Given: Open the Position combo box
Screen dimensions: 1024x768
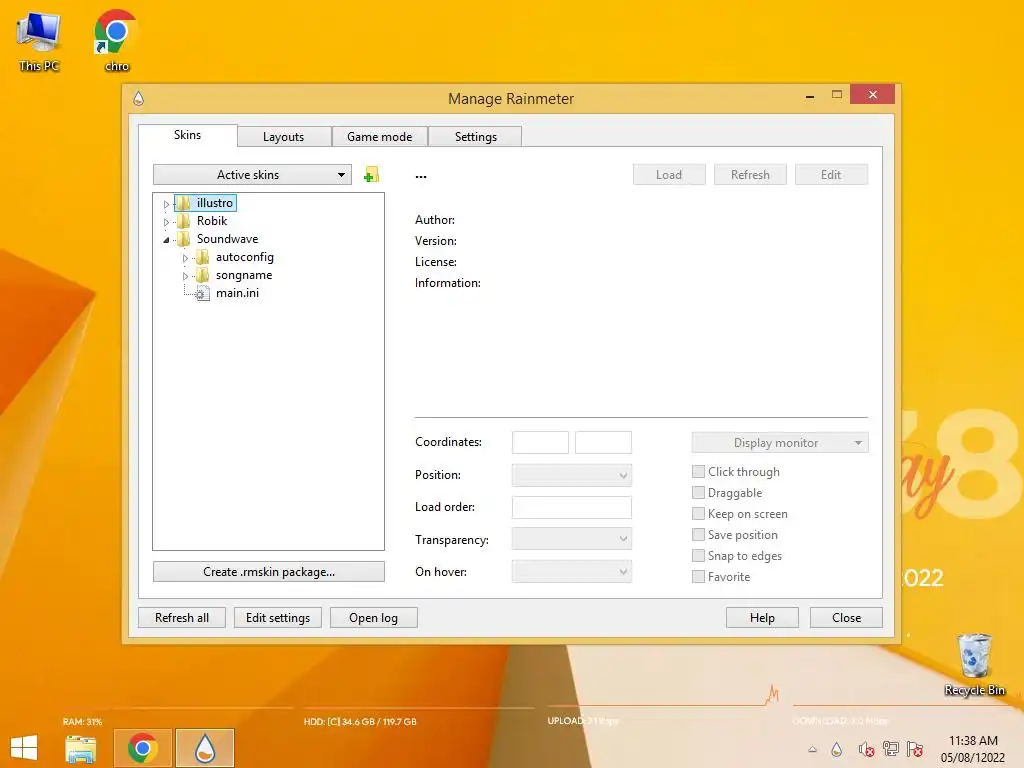Looking at the screenshot, I should coord(571,475).
